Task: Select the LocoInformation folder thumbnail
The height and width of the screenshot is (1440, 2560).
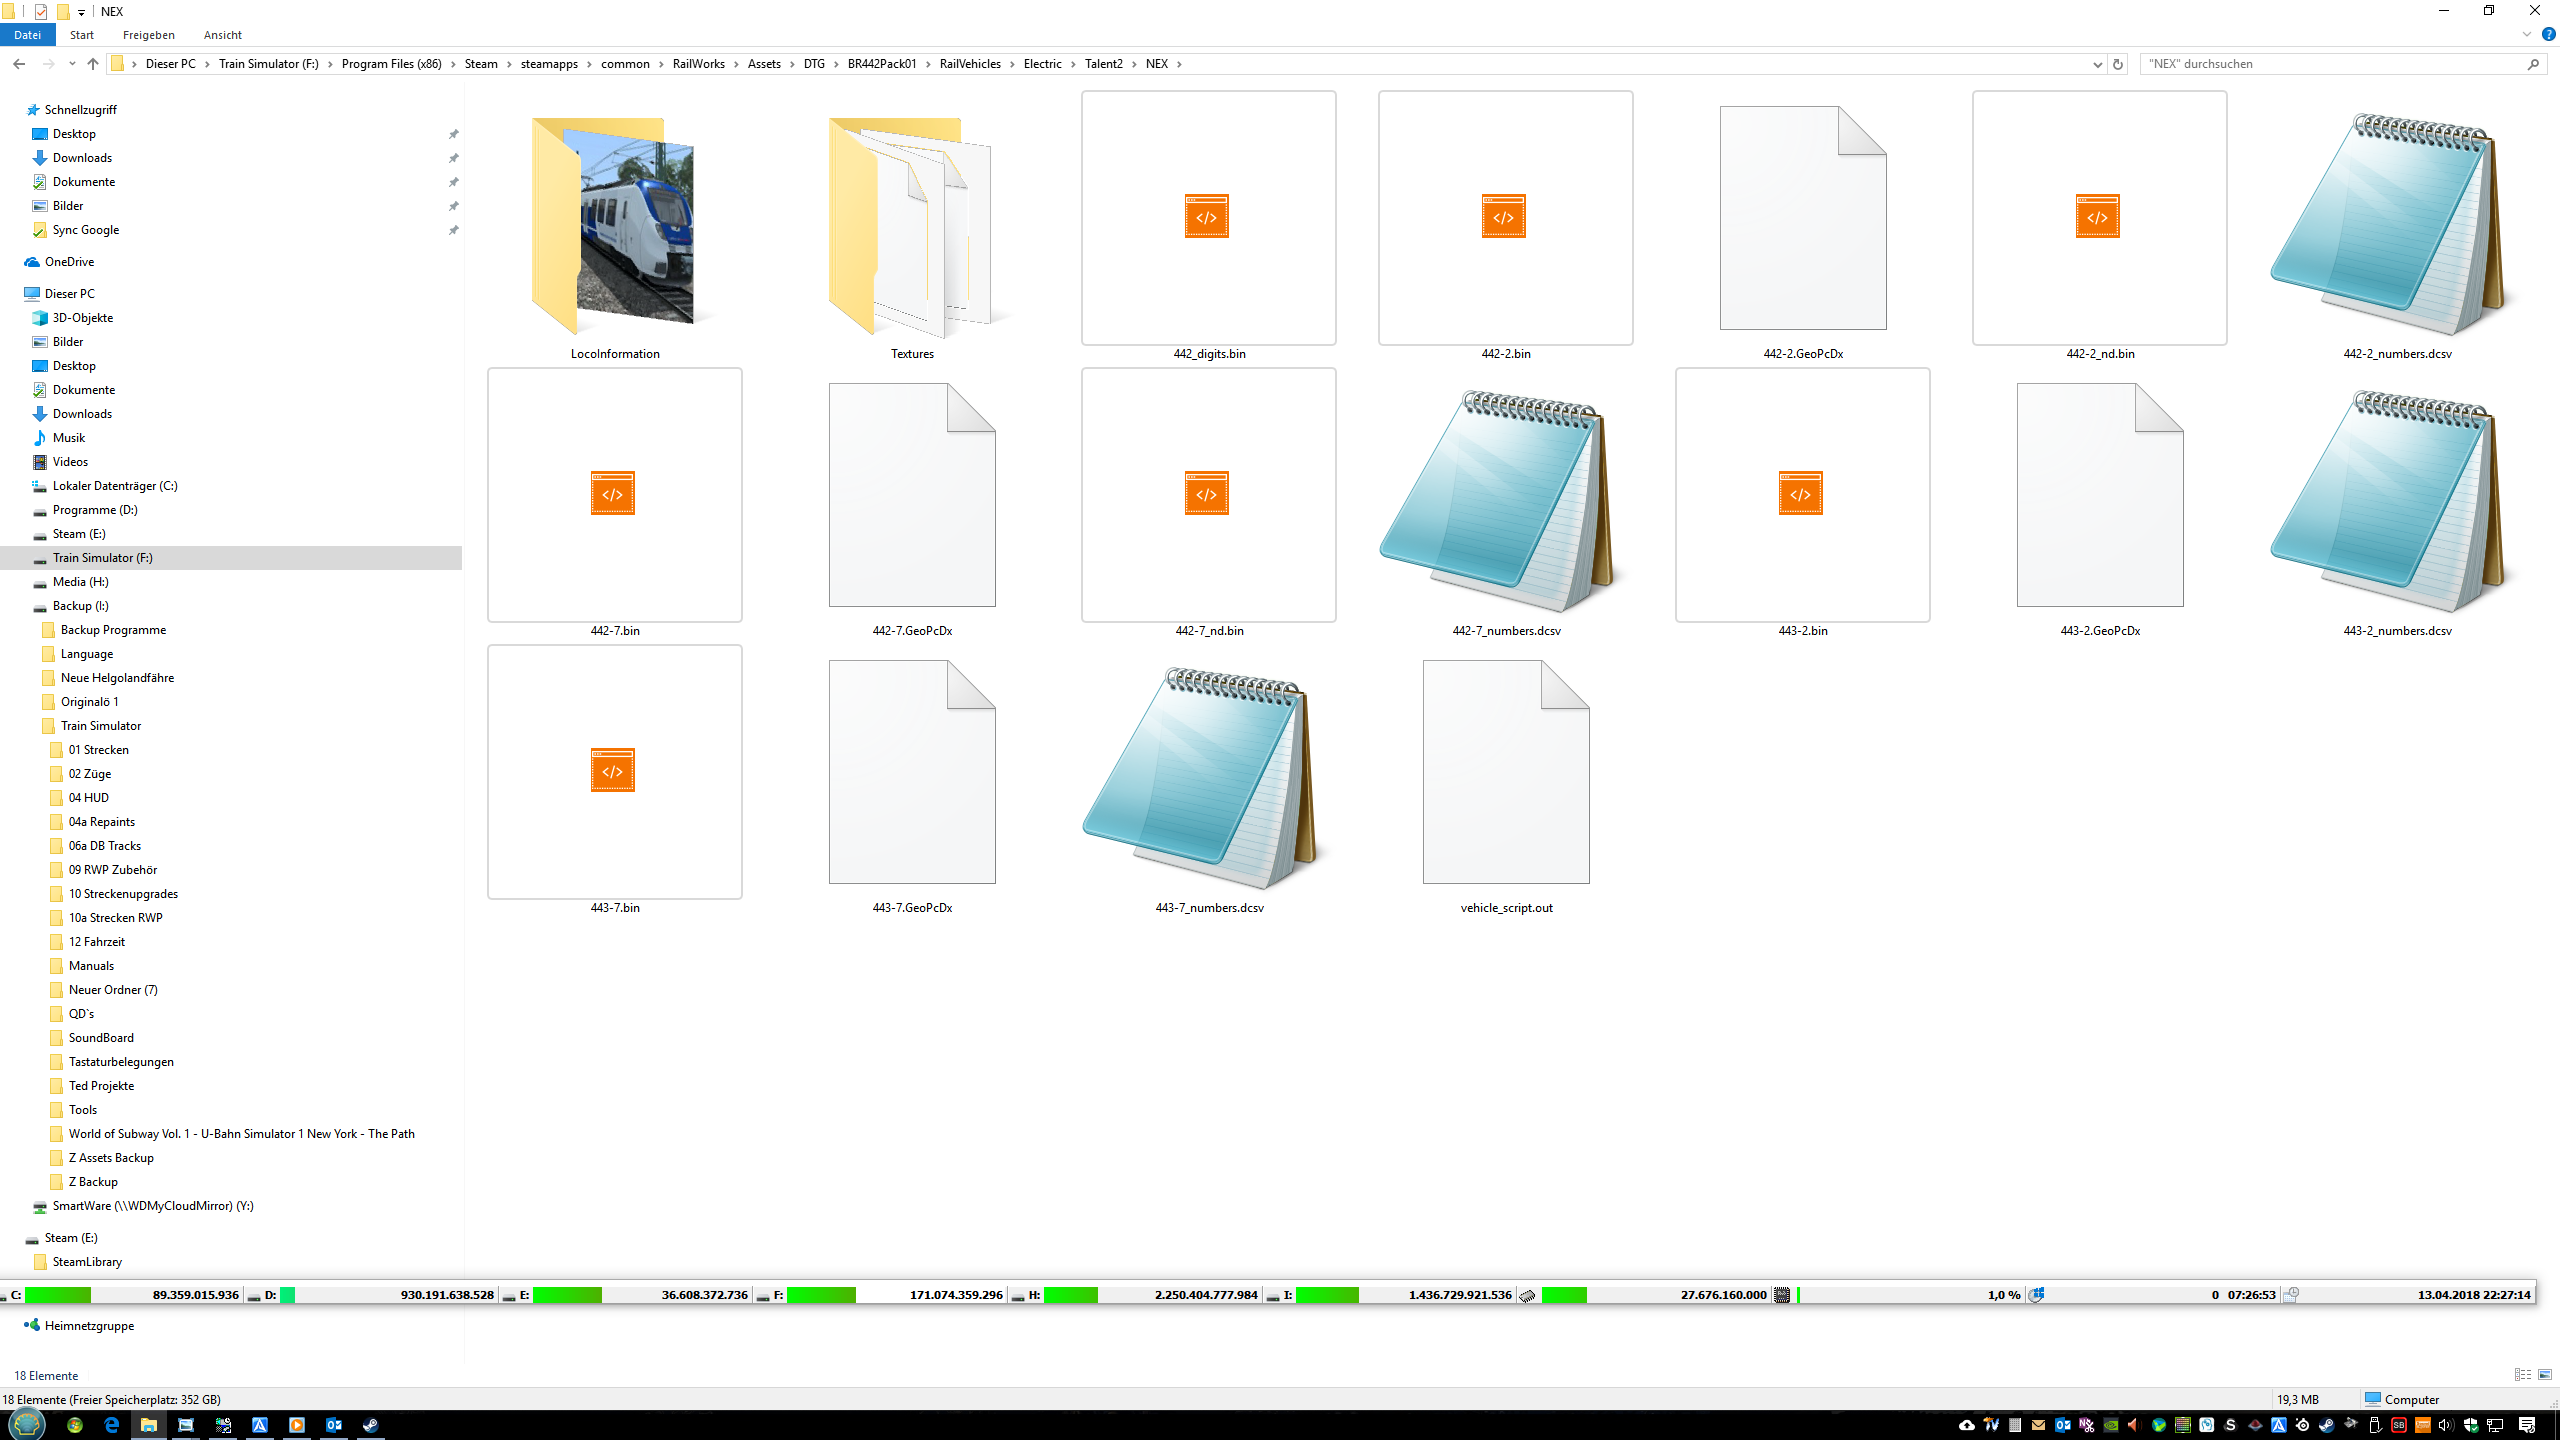Action: [614, 227]
